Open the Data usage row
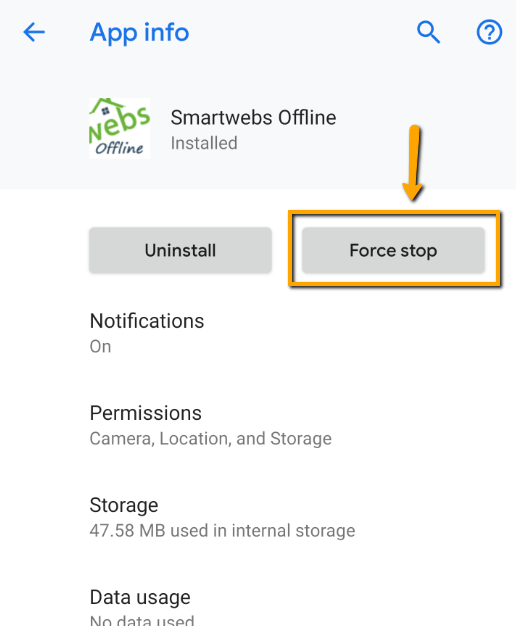 258,606
